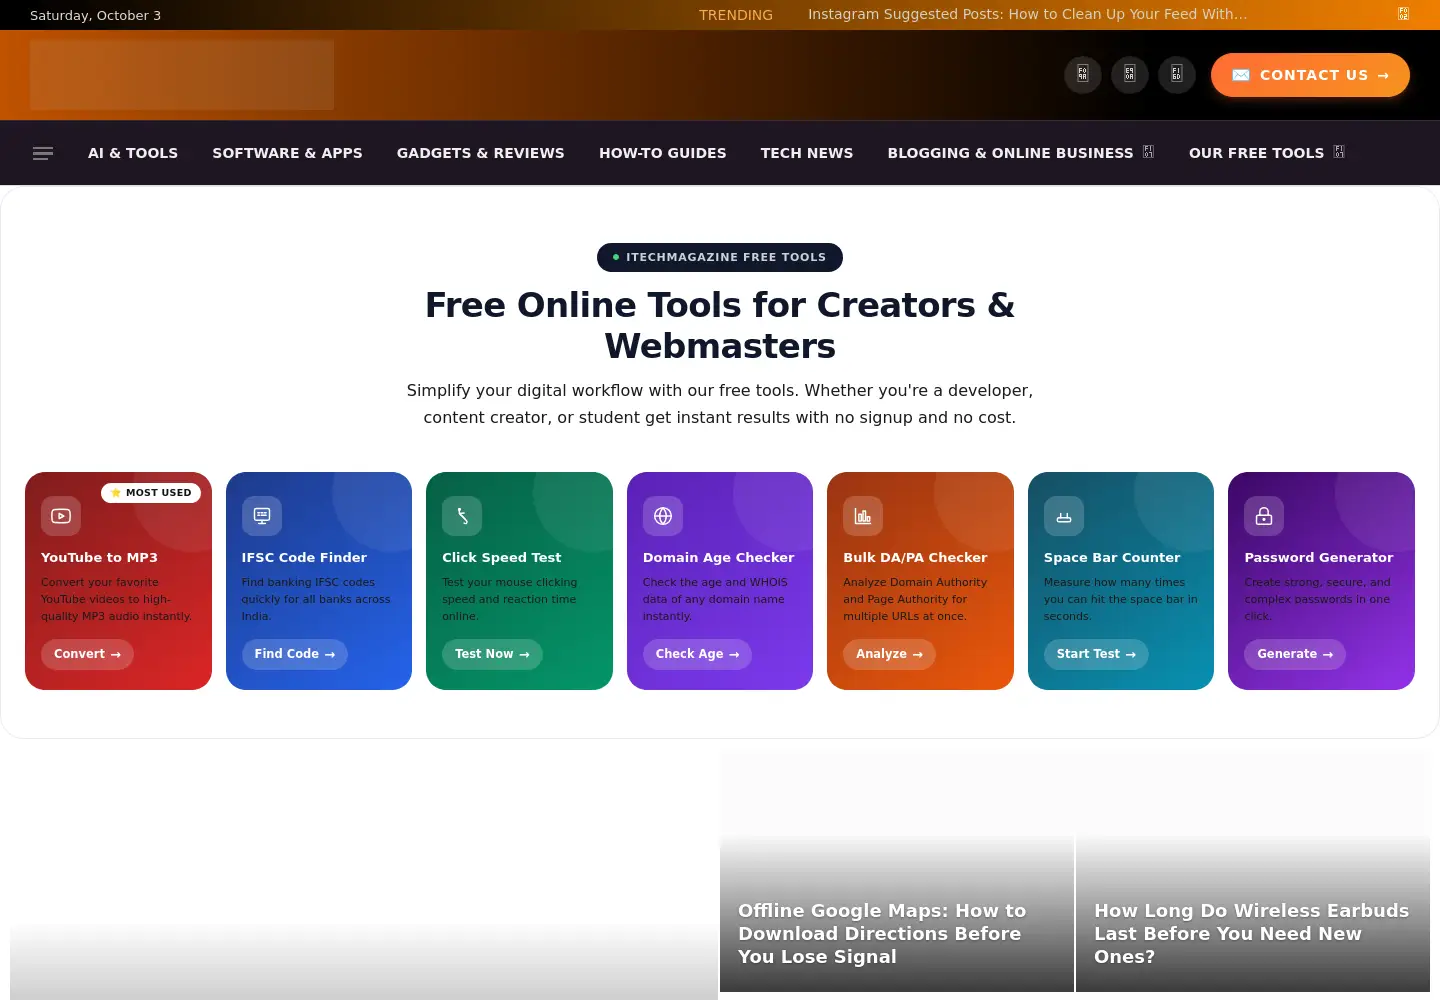This screenshot has width=1440, height=1000.
Task: Open Our Free Tools menu label
Action: tap(1256, 153)
